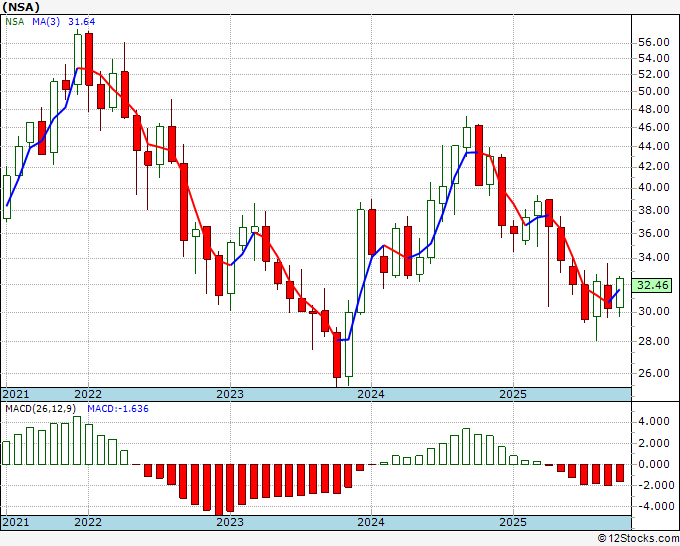This screenshot has width=680, height=546.
Task: Select the 32.46 current price tag
Action: click(653, 285)
